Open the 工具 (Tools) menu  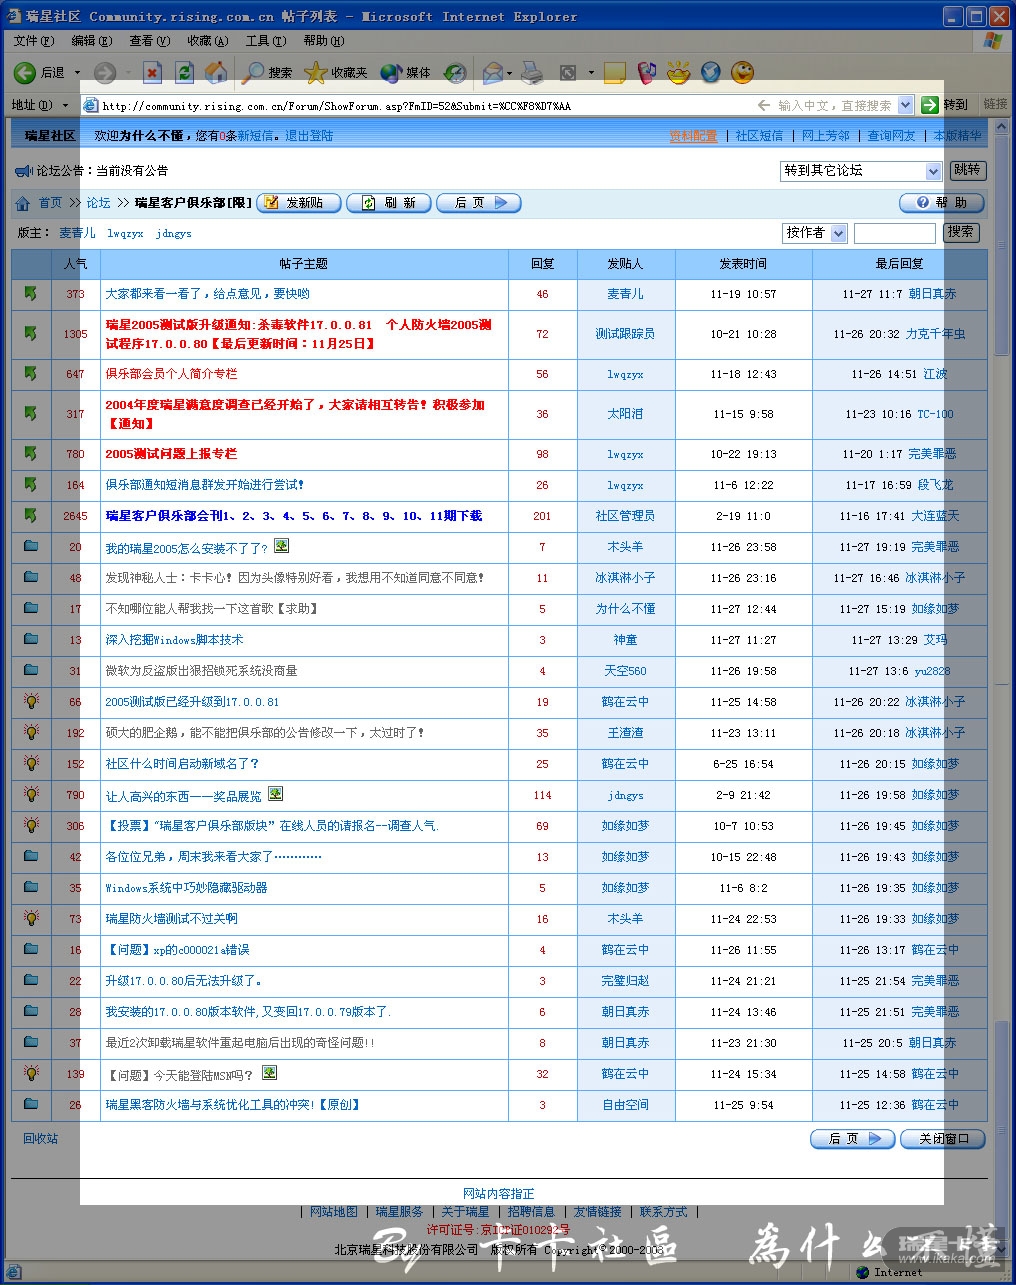click(265, 41)
